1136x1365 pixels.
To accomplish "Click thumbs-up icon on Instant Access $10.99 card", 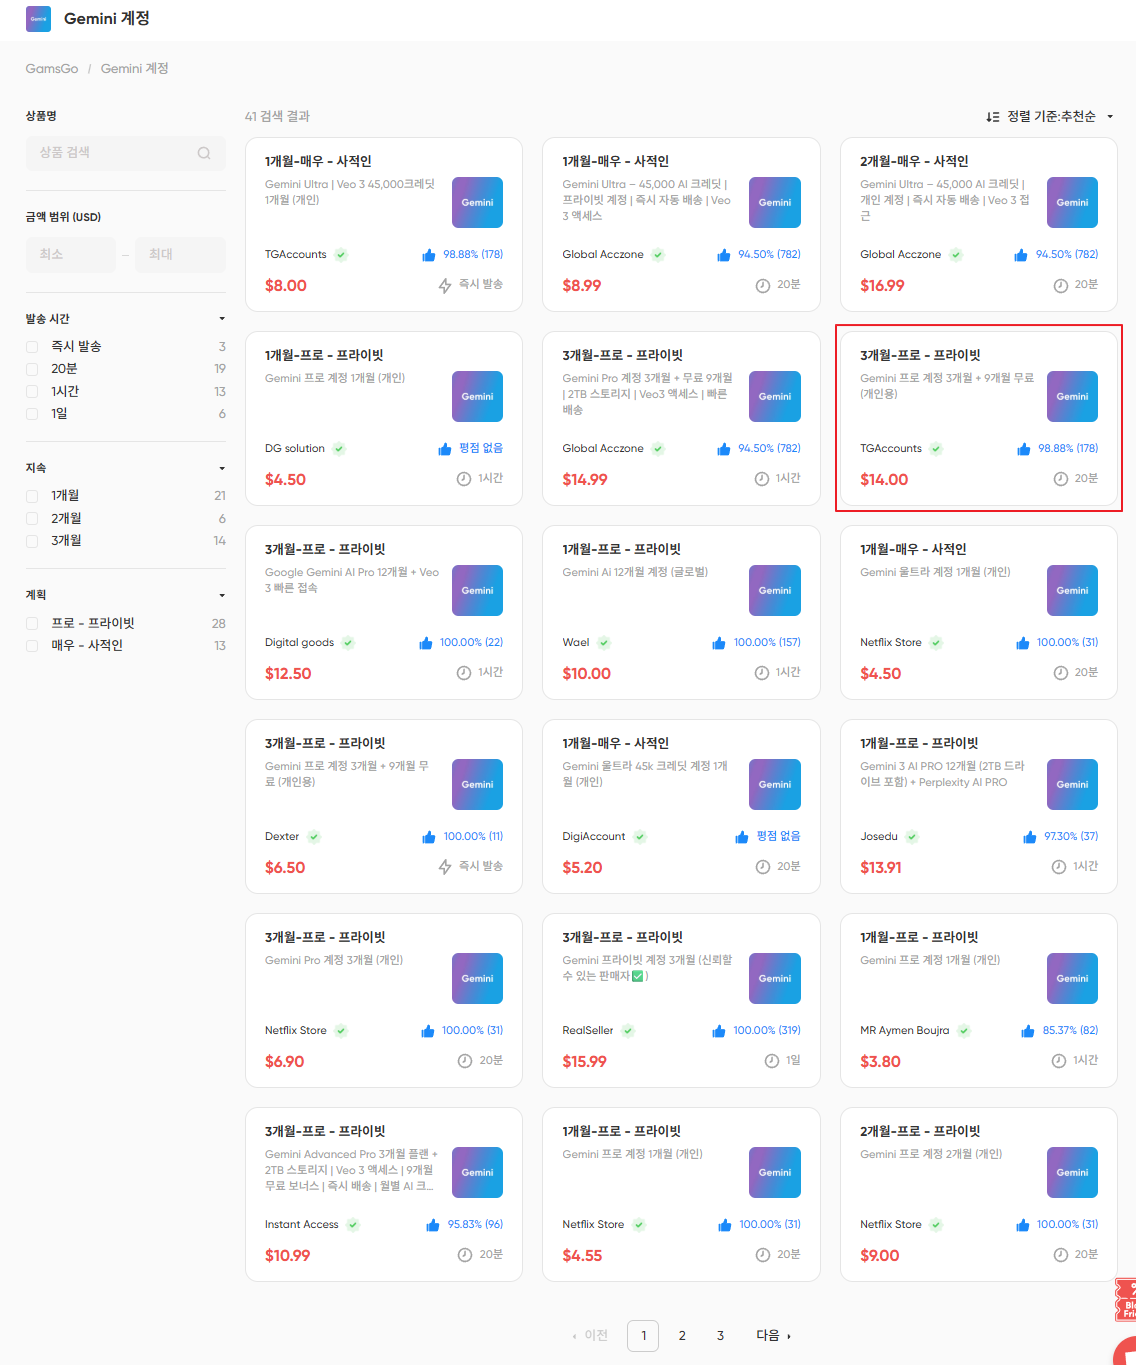I will (x=433, y=1225).
